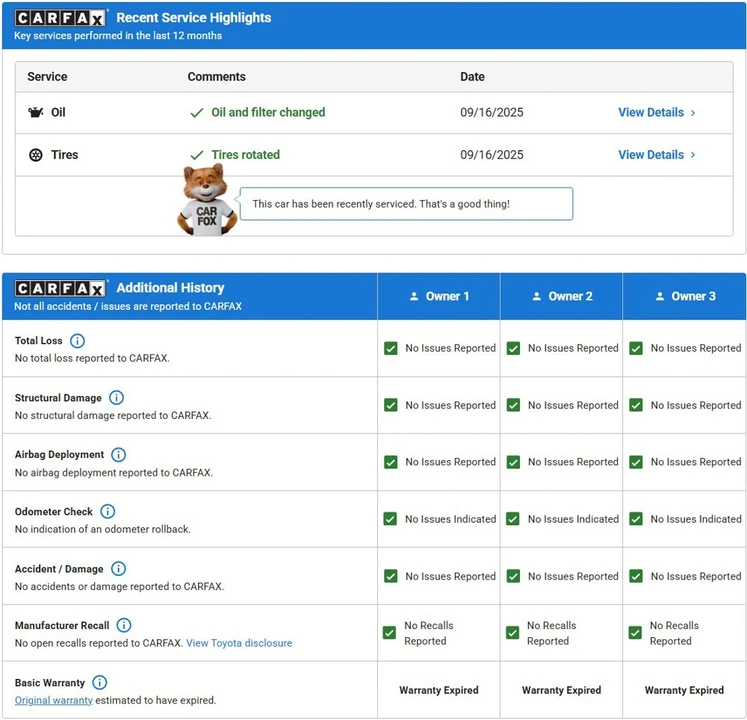Click 'No airbag deployment reported to CARFAX.' text
Viewport: 747px width, 720px height.
[x=114, y=473]
